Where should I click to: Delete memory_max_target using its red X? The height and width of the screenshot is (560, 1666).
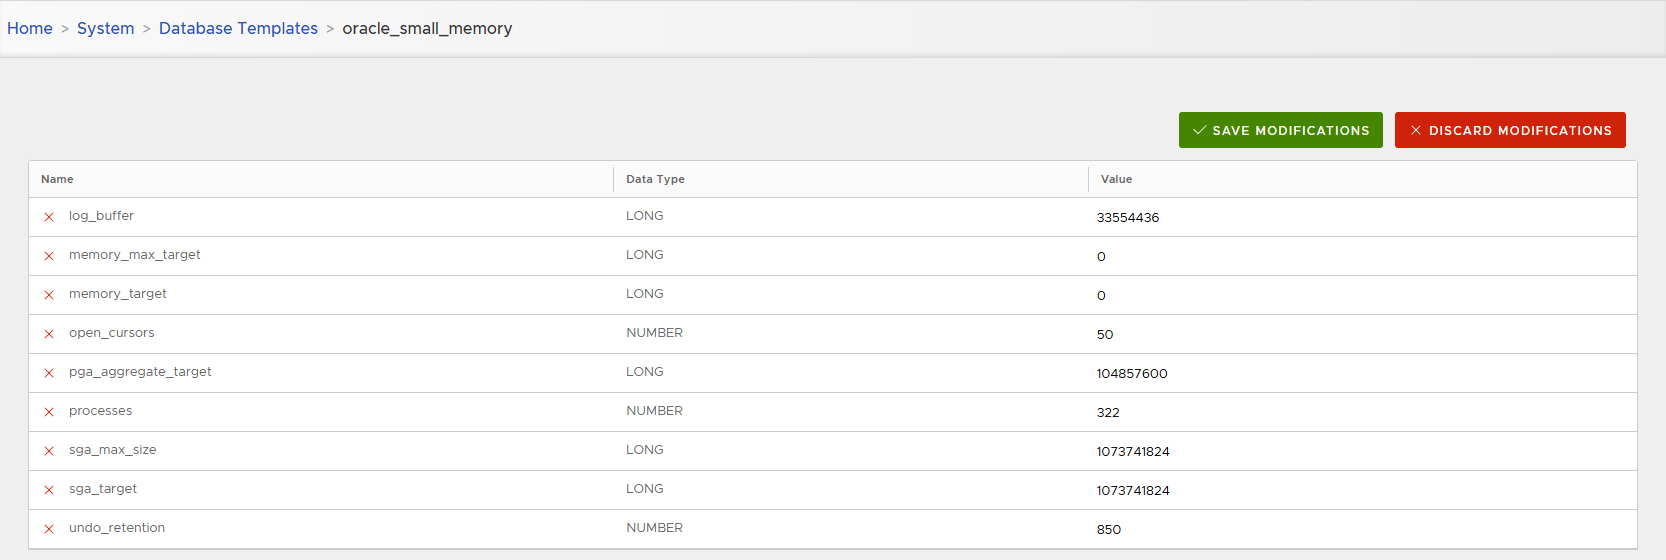pyautogui.click(x=49, y=256)
